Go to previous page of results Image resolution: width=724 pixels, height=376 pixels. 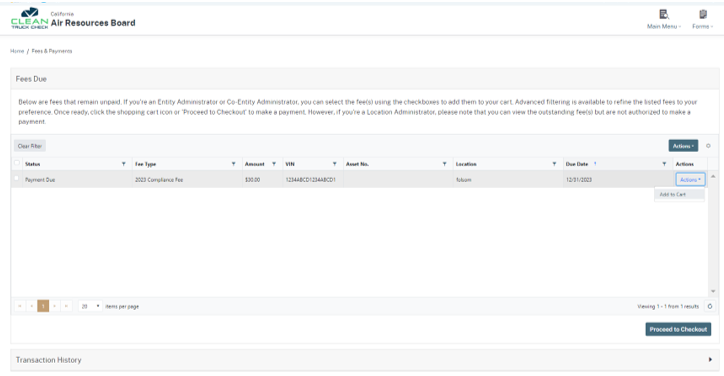pos(31,306)
